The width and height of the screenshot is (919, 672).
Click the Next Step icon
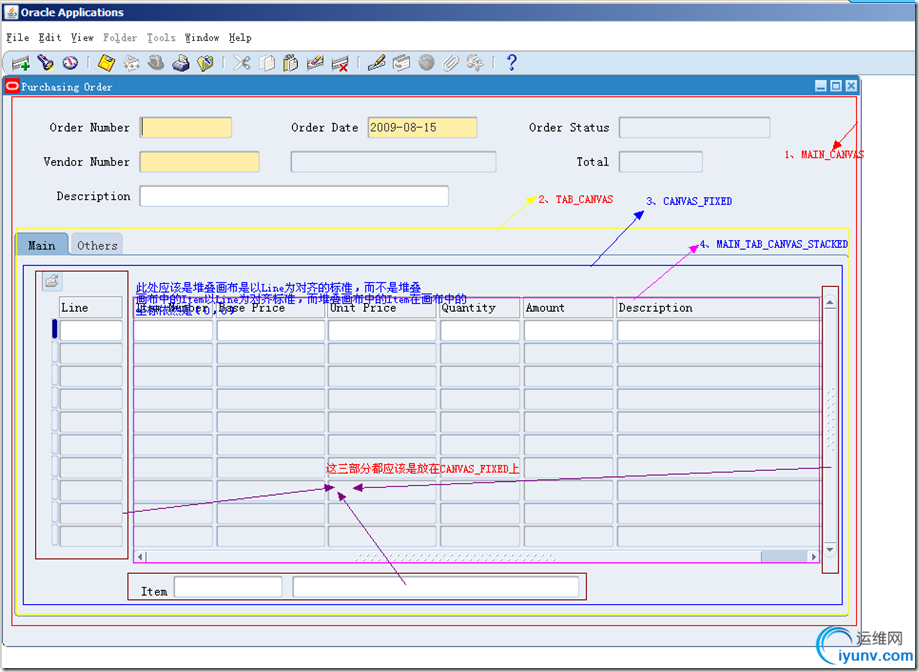[131, 63]
